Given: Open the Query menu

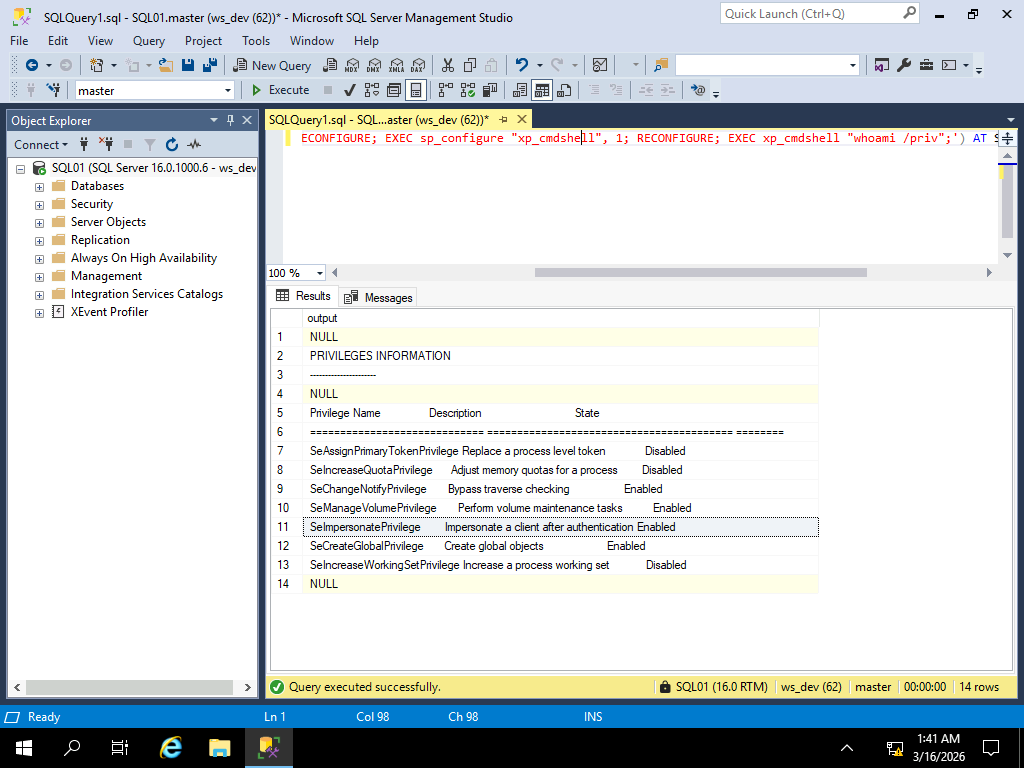Looking at the screenshot, I should pyautogui.click(x=149, y=40).
